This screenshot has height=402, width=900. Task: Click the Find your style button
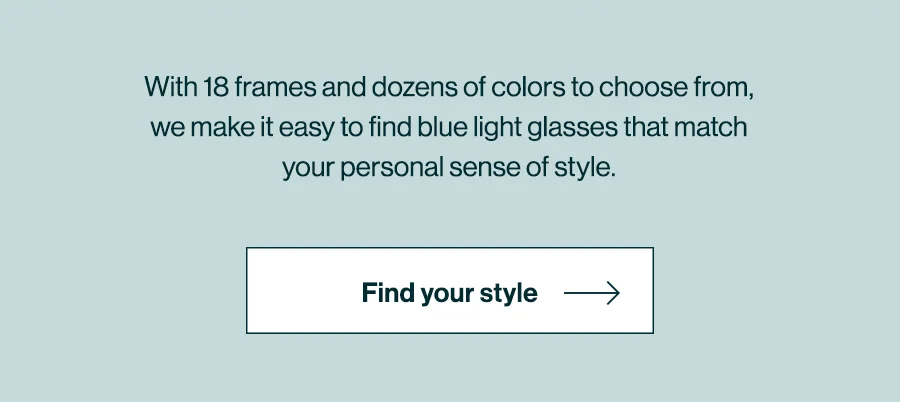pos(449,290)
